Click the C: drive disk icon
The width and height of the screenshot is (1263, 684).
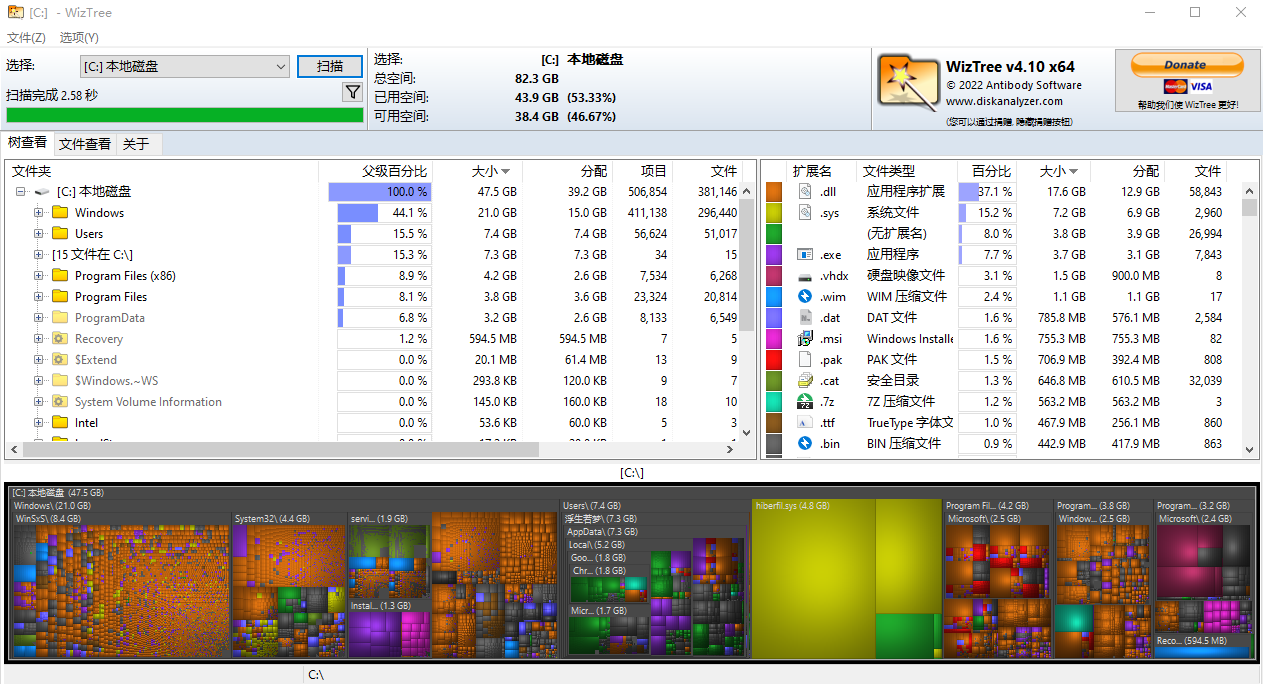42,191
